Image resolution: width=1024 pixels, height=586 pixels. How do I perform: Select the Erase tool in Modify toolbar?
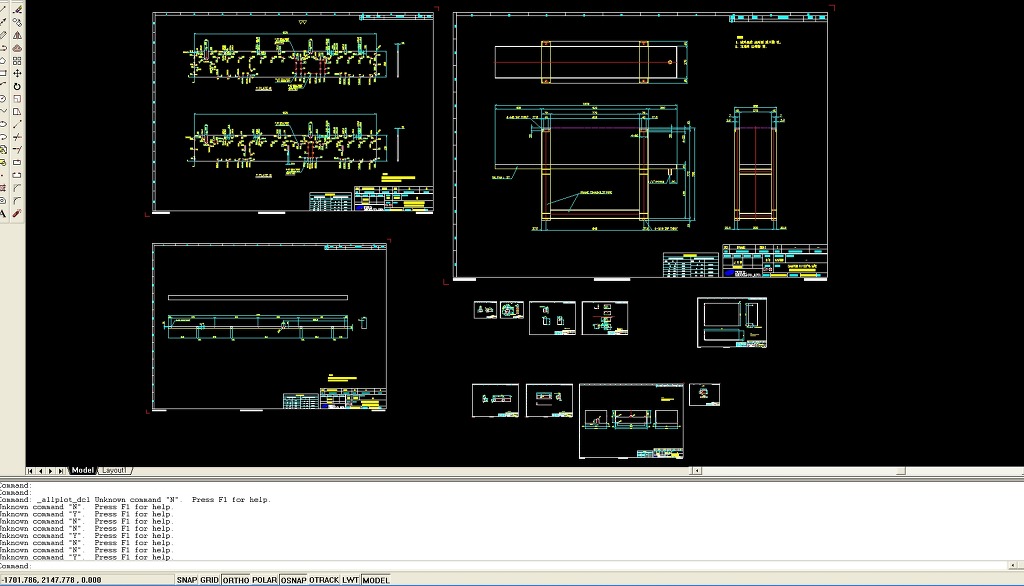point(18,8)
